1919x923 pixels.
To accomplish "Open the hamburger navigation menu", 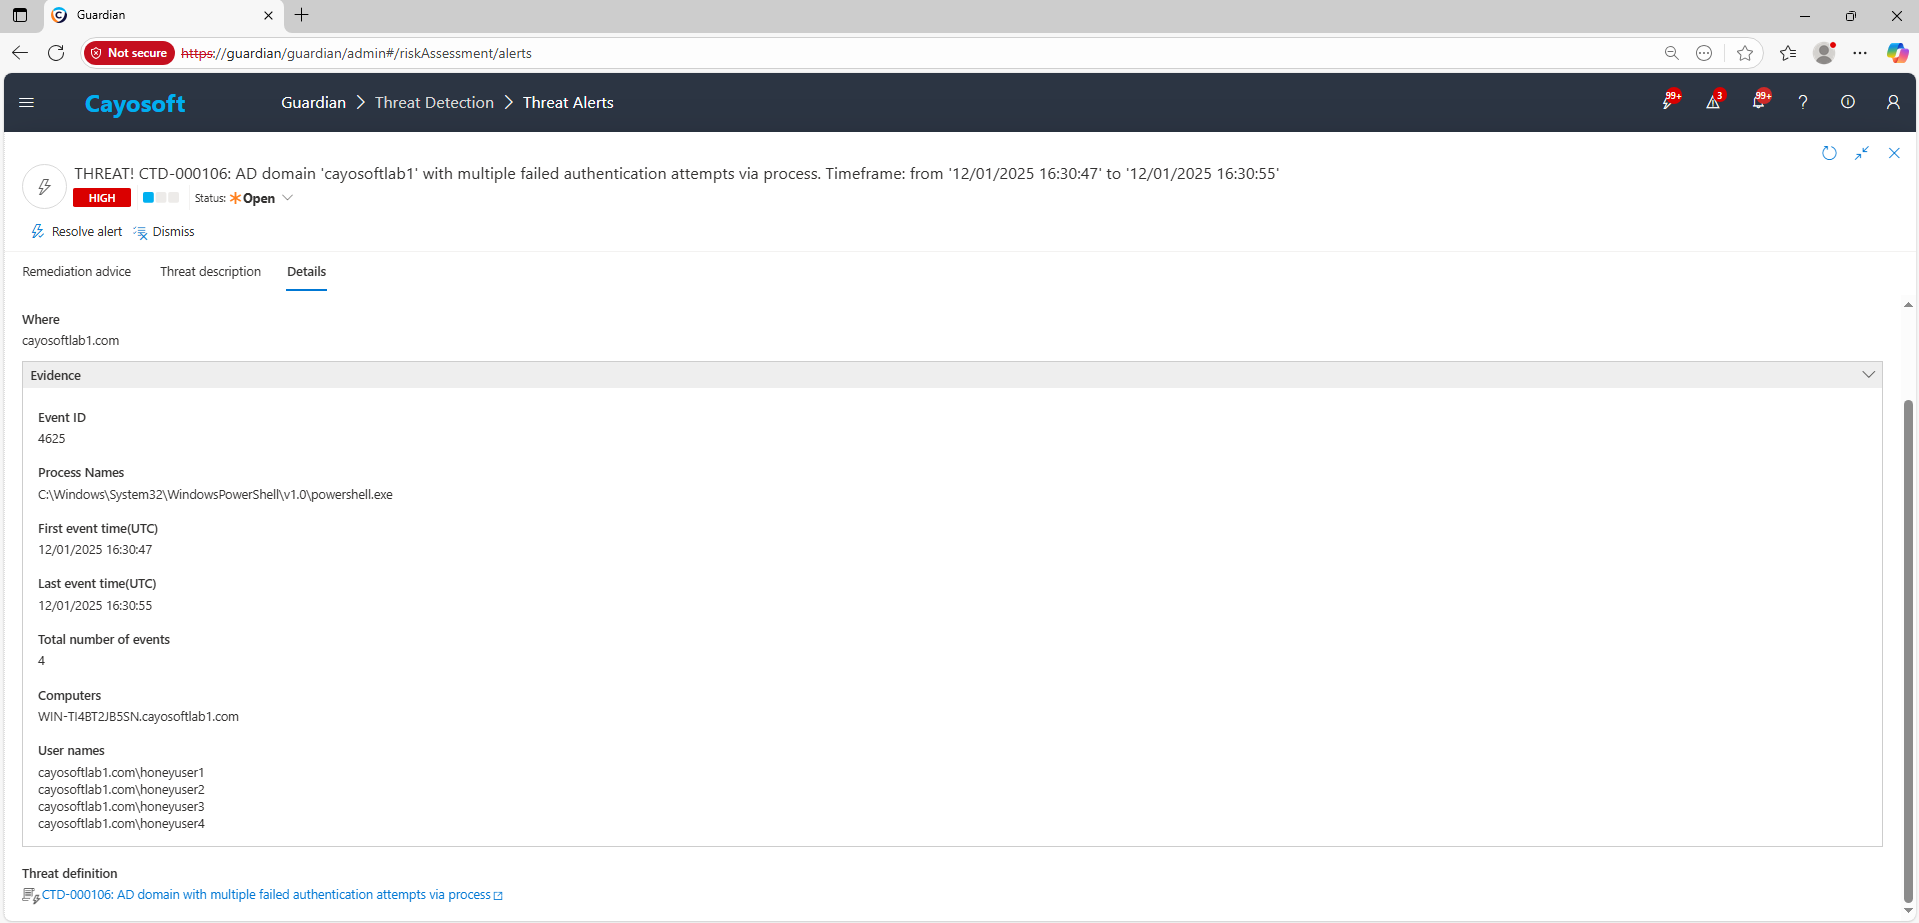I will (x=27, y=102).
